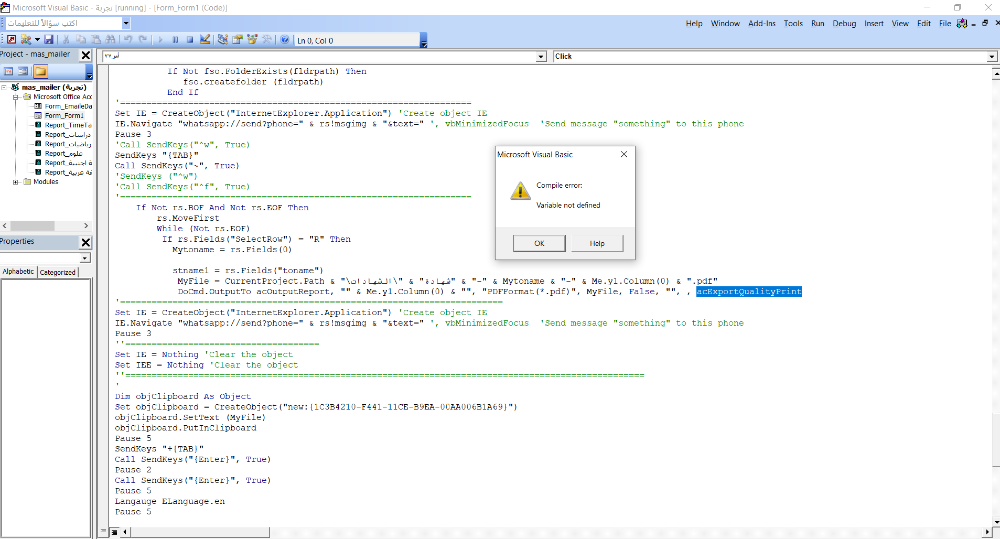Toggle Folders icon in Project panel

click(x=40, y=71)
